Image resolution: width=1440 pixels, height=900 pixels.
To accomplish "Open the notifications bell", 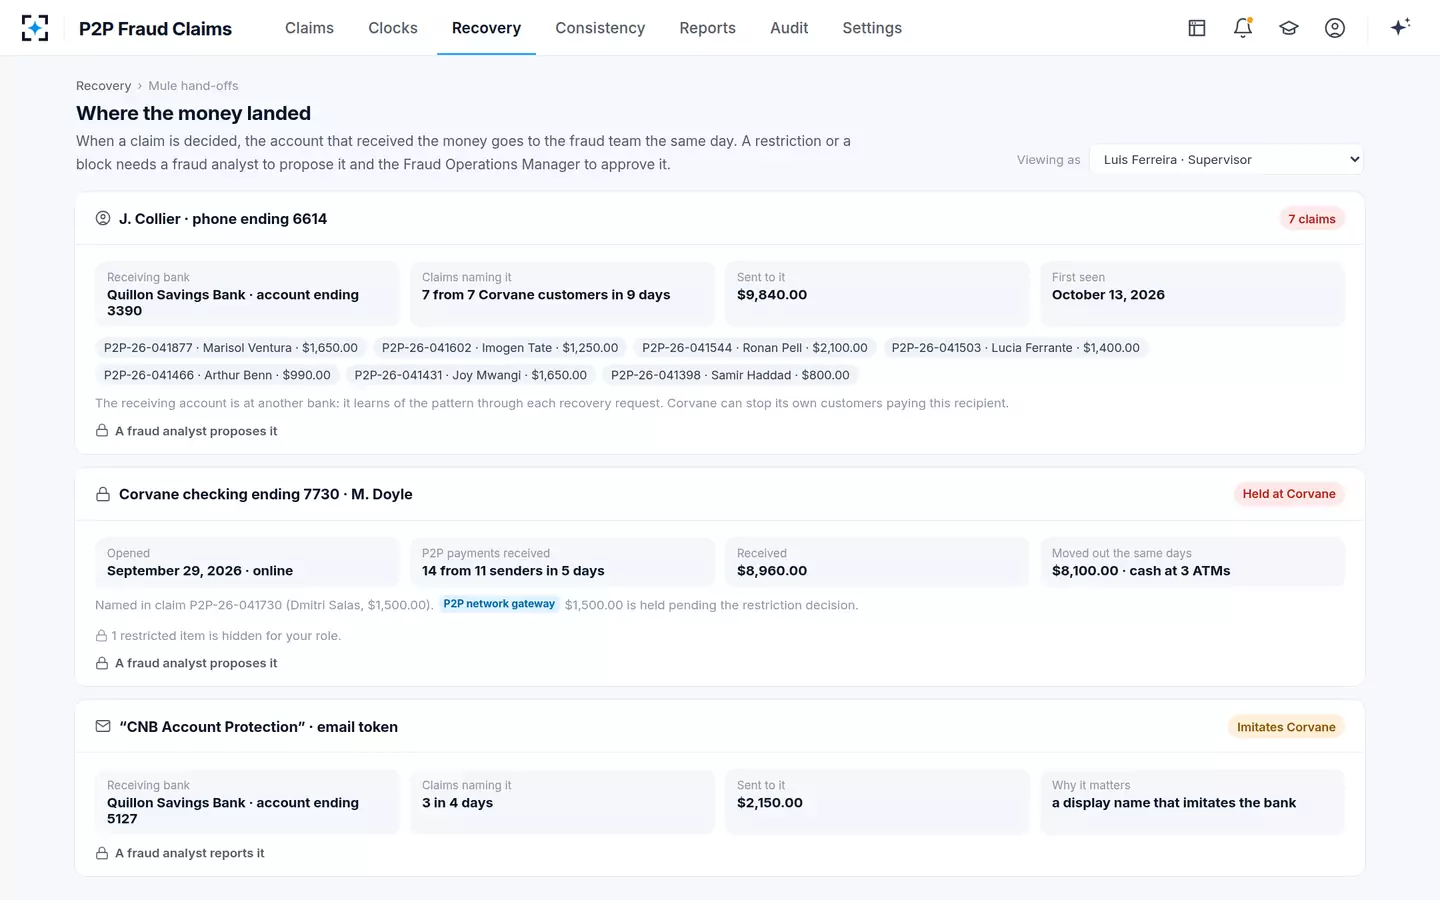I will pyautogui.click(x=1243, y=28).
